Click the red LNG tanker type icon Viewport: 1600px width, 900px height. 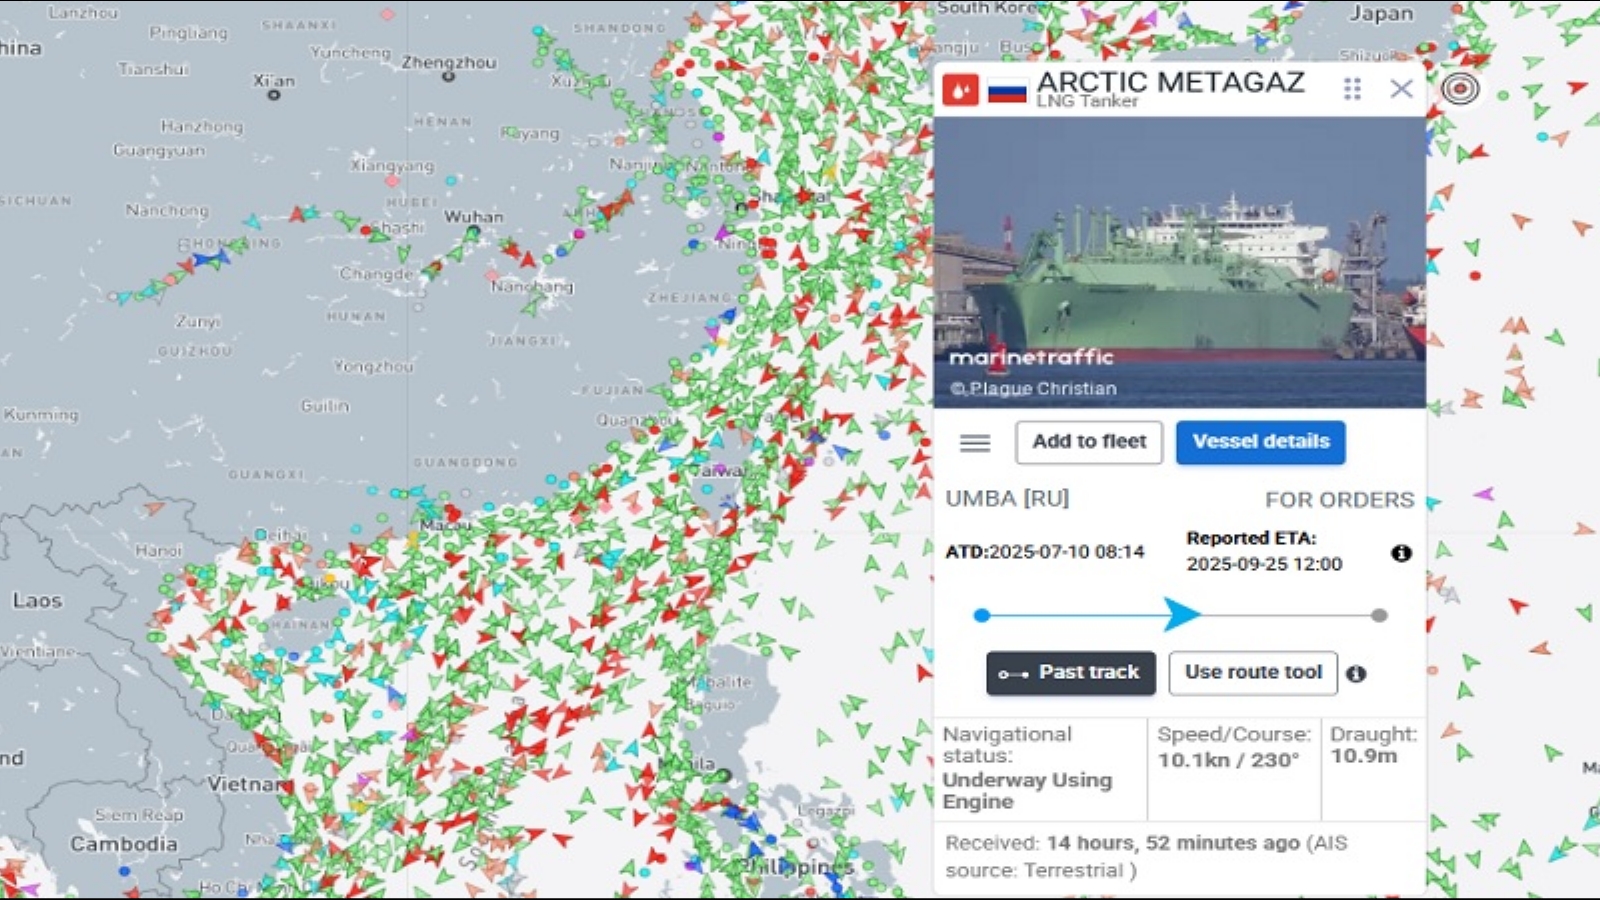(960, 90)
